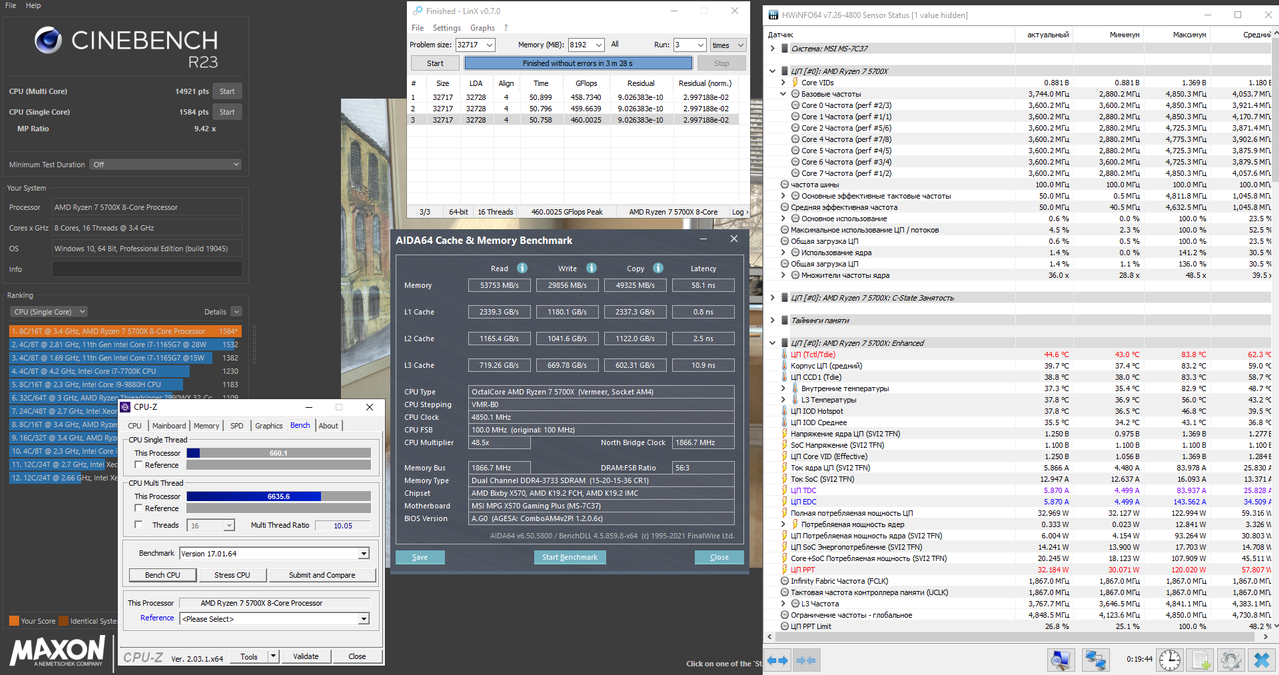This screenshot has height=675, width=1279.
Task: Open HWiNFO magnifier monitor icon
Action: [1061, 660]
